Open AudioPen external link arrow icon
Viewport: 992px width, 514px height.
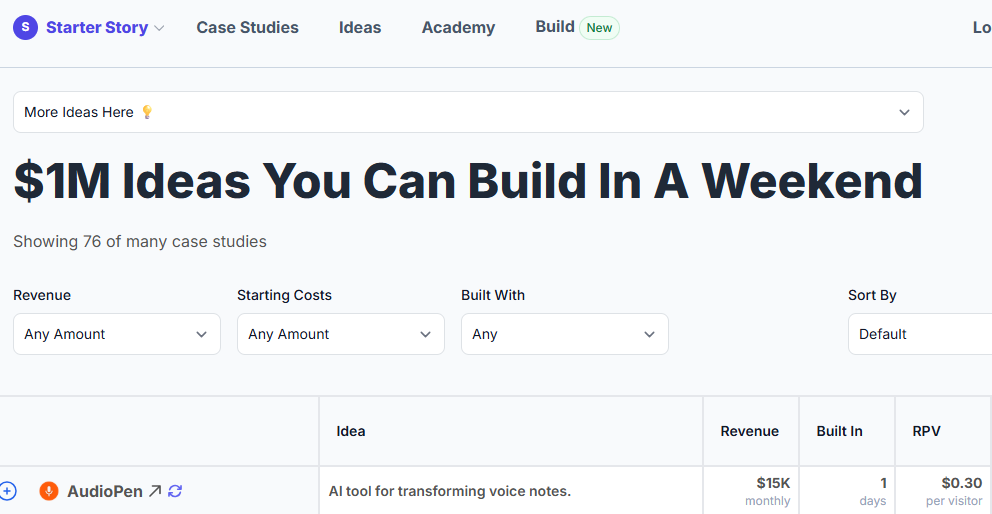pyautogui.click(x=154, y=491)
